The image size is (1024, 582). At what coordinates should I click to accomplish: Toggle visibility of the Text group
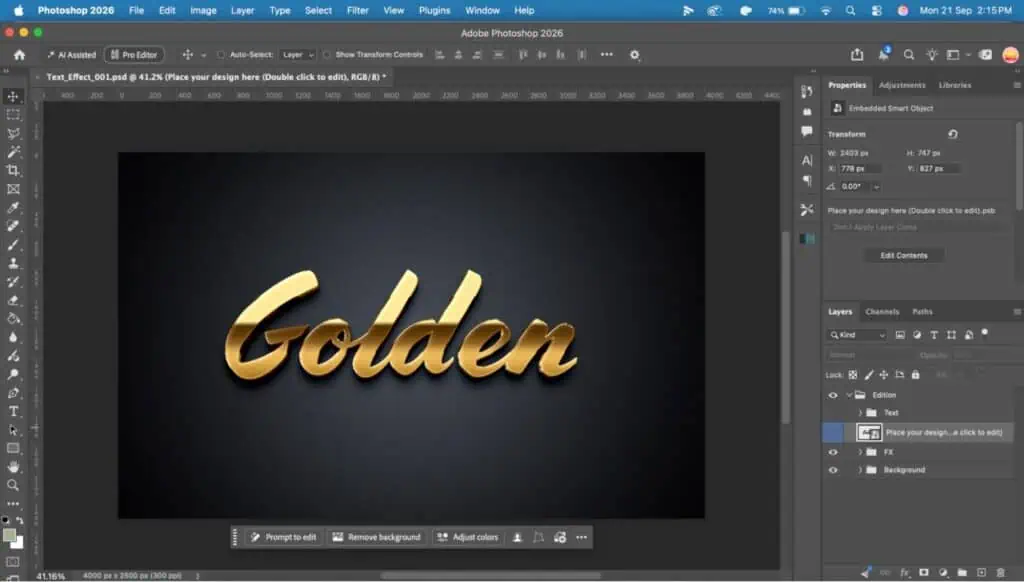pos(833,413)
